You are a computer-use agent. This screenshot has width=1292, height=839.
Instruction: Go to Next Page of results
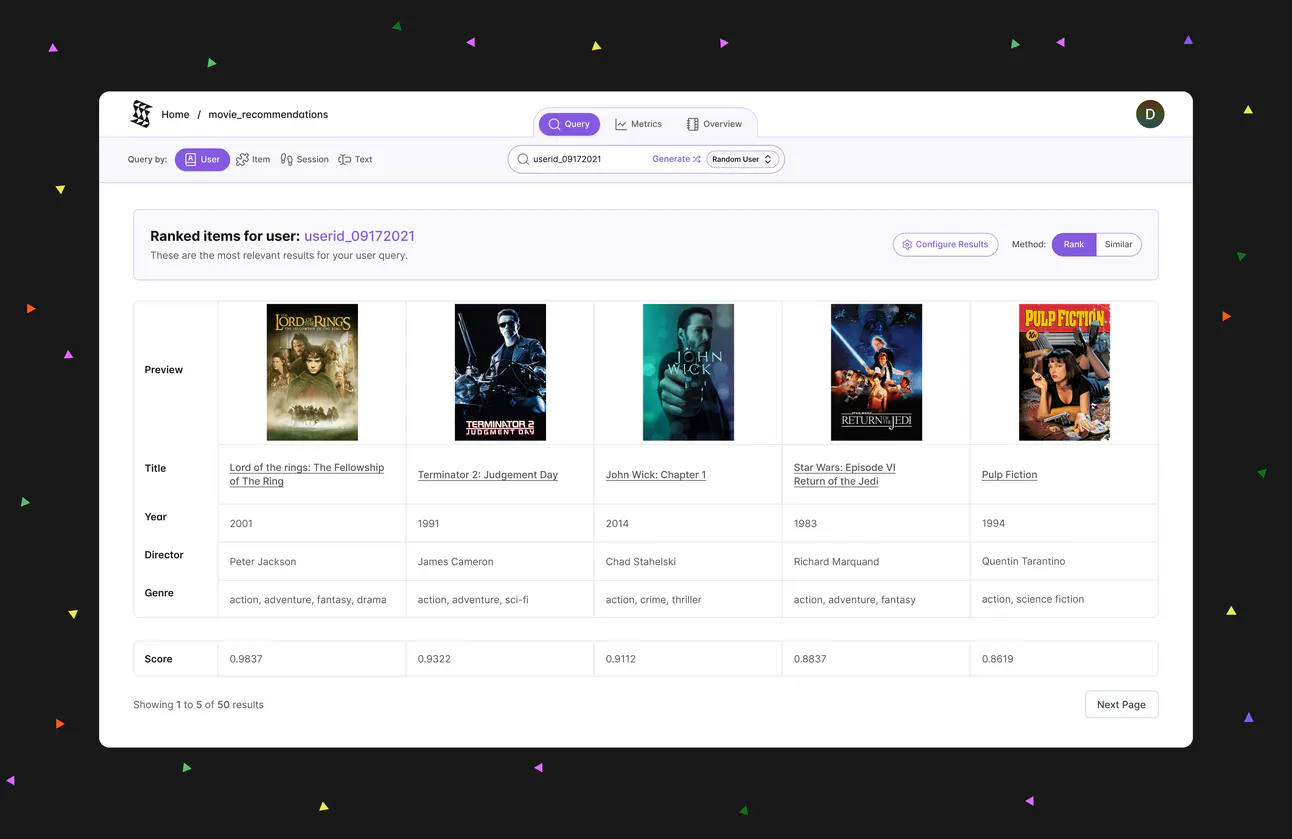pos(1121,704)
